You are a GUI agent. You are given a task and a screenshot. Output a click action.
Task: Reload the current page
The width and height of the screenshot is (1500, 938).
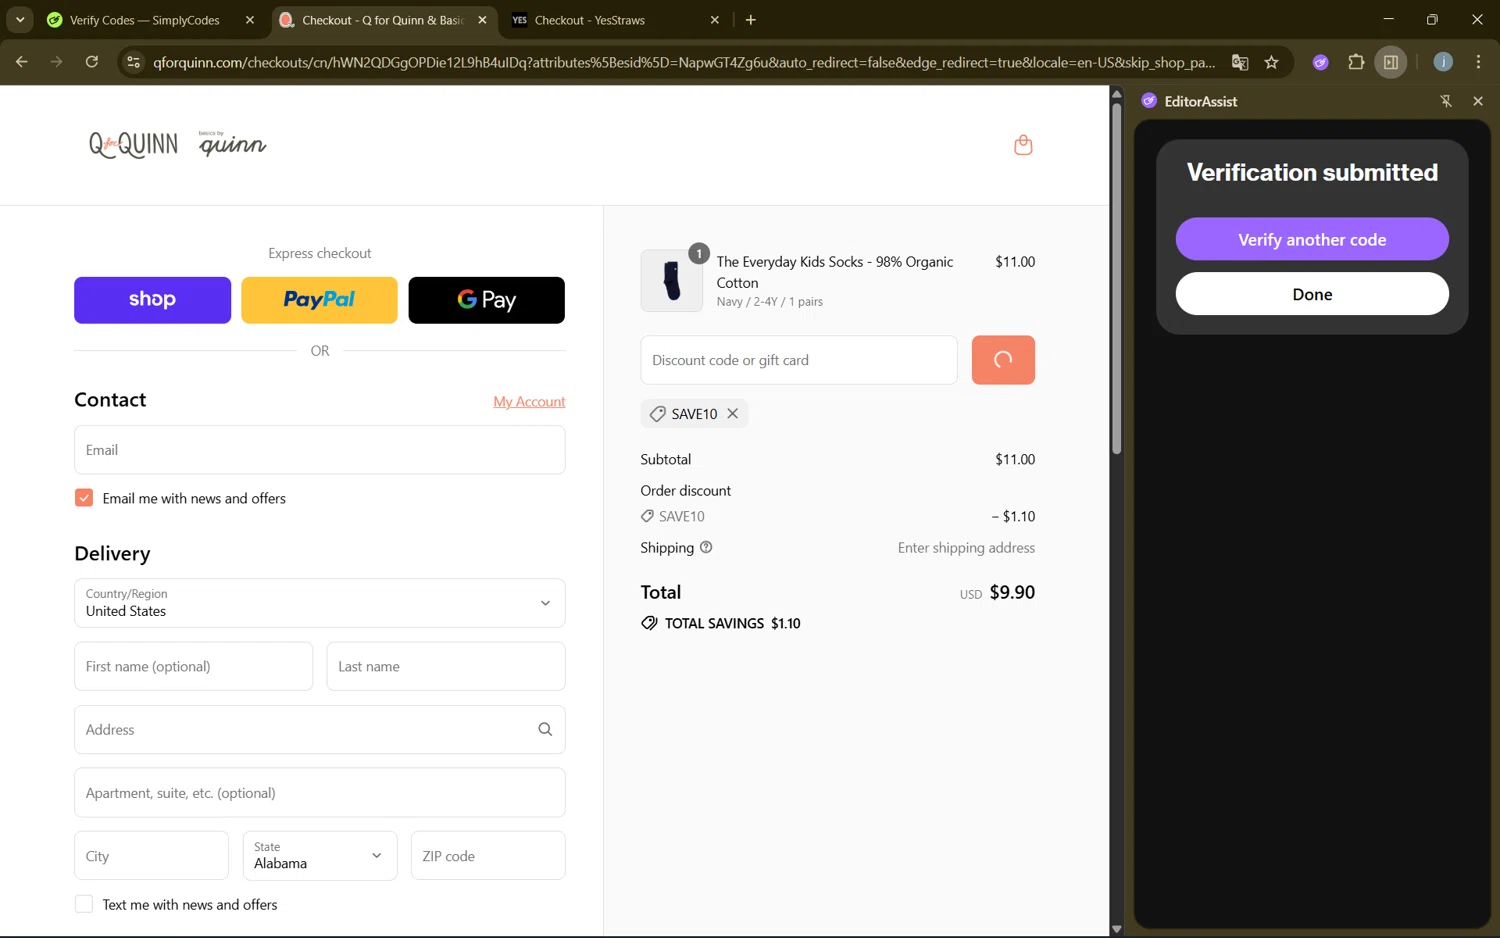point(91,62)
